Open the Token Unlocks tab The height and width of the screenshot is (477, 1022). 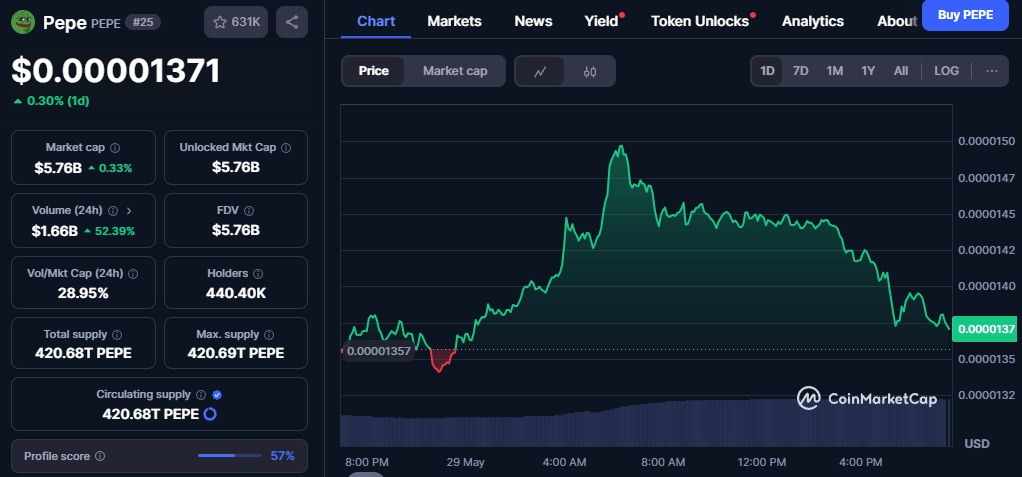tap(700, 22)
